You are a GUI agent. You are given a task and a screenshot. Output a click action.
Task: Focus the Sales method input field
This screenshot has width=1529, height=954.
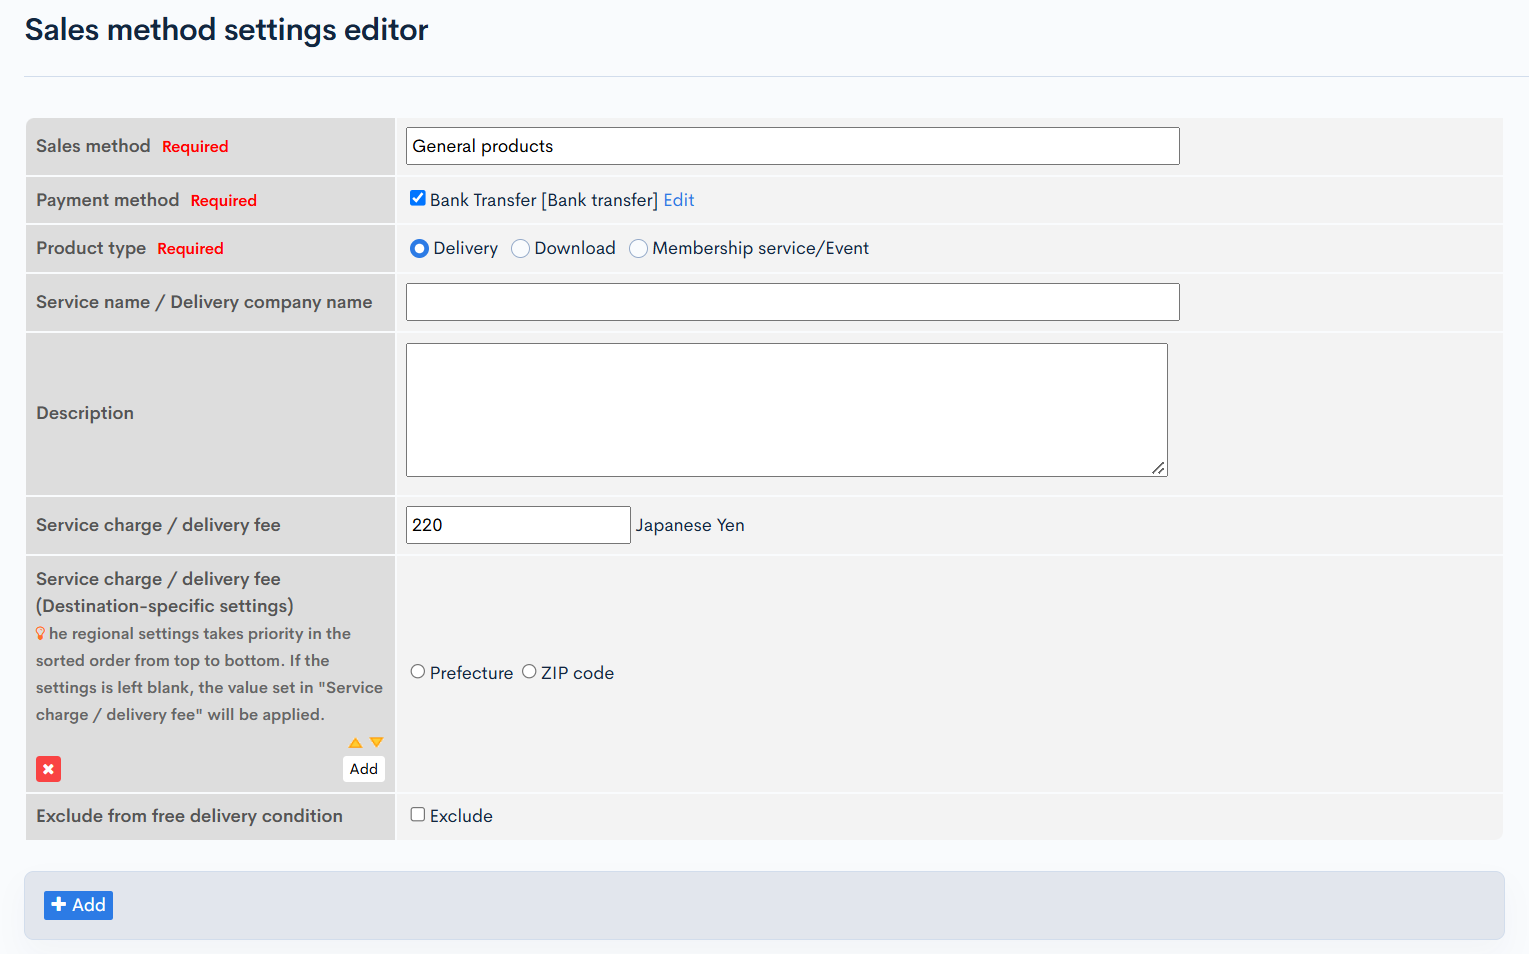(x=793, y=146)
